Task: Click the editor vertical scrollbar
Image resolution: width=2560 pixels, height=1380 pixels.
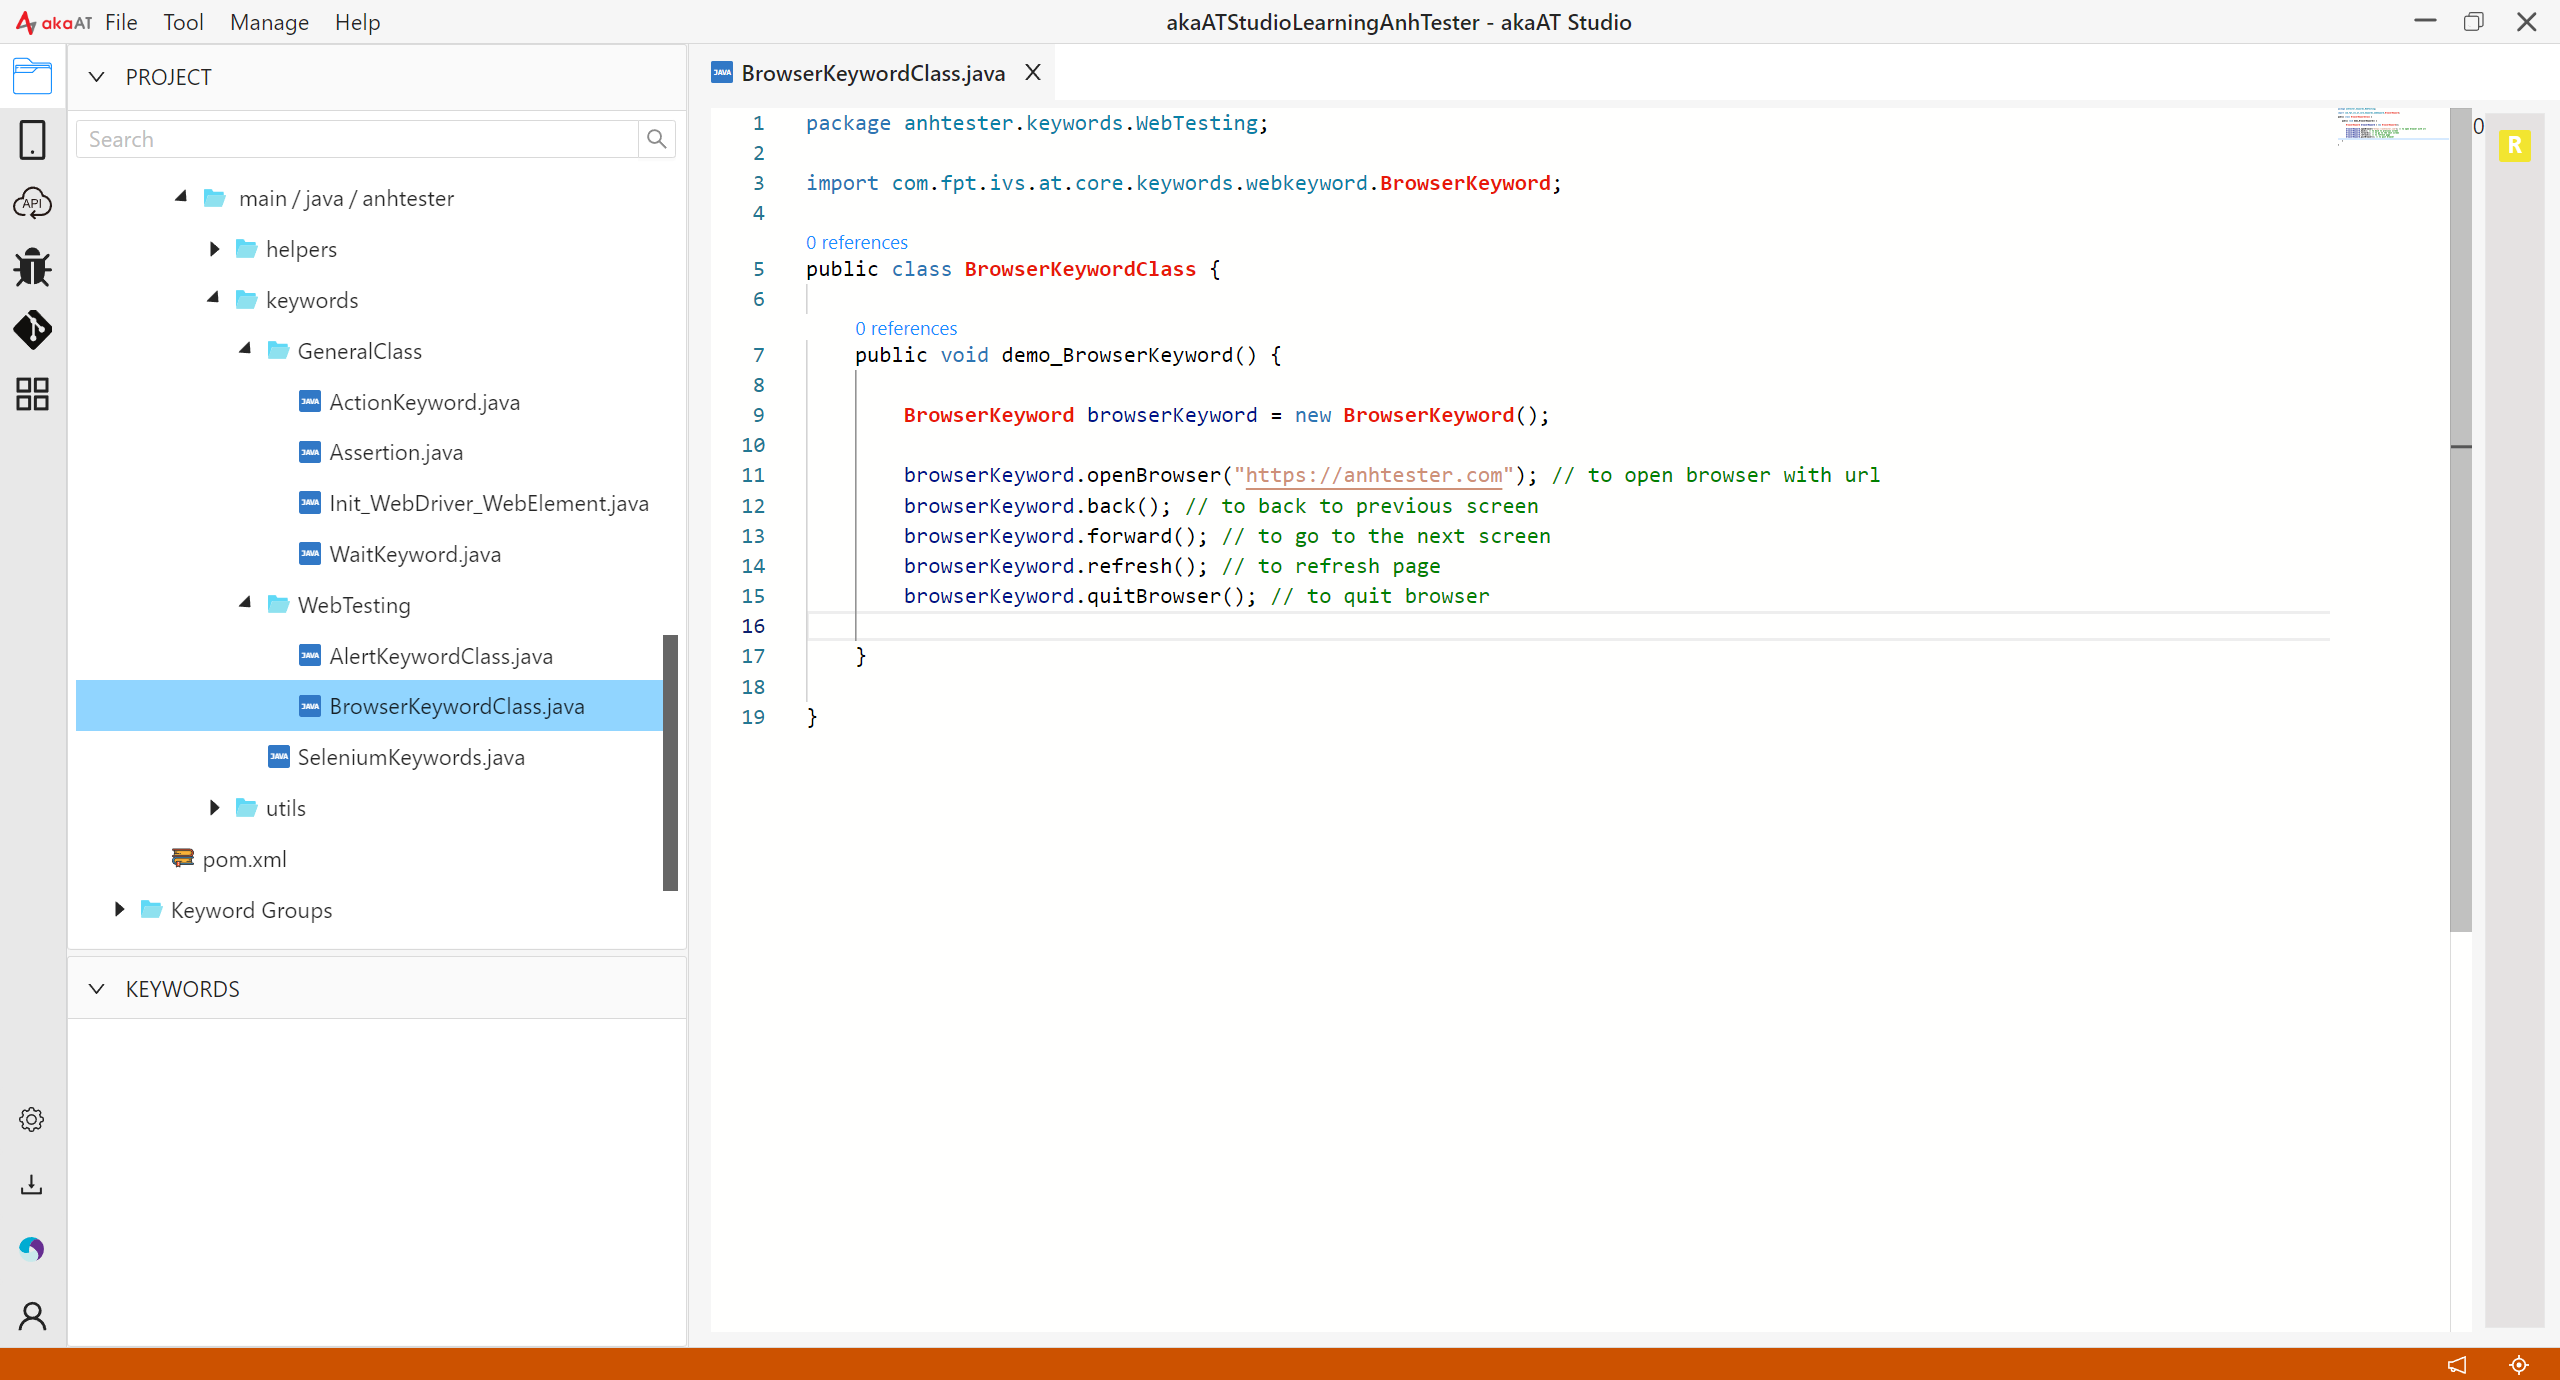Action: (x=2461, y=520)
